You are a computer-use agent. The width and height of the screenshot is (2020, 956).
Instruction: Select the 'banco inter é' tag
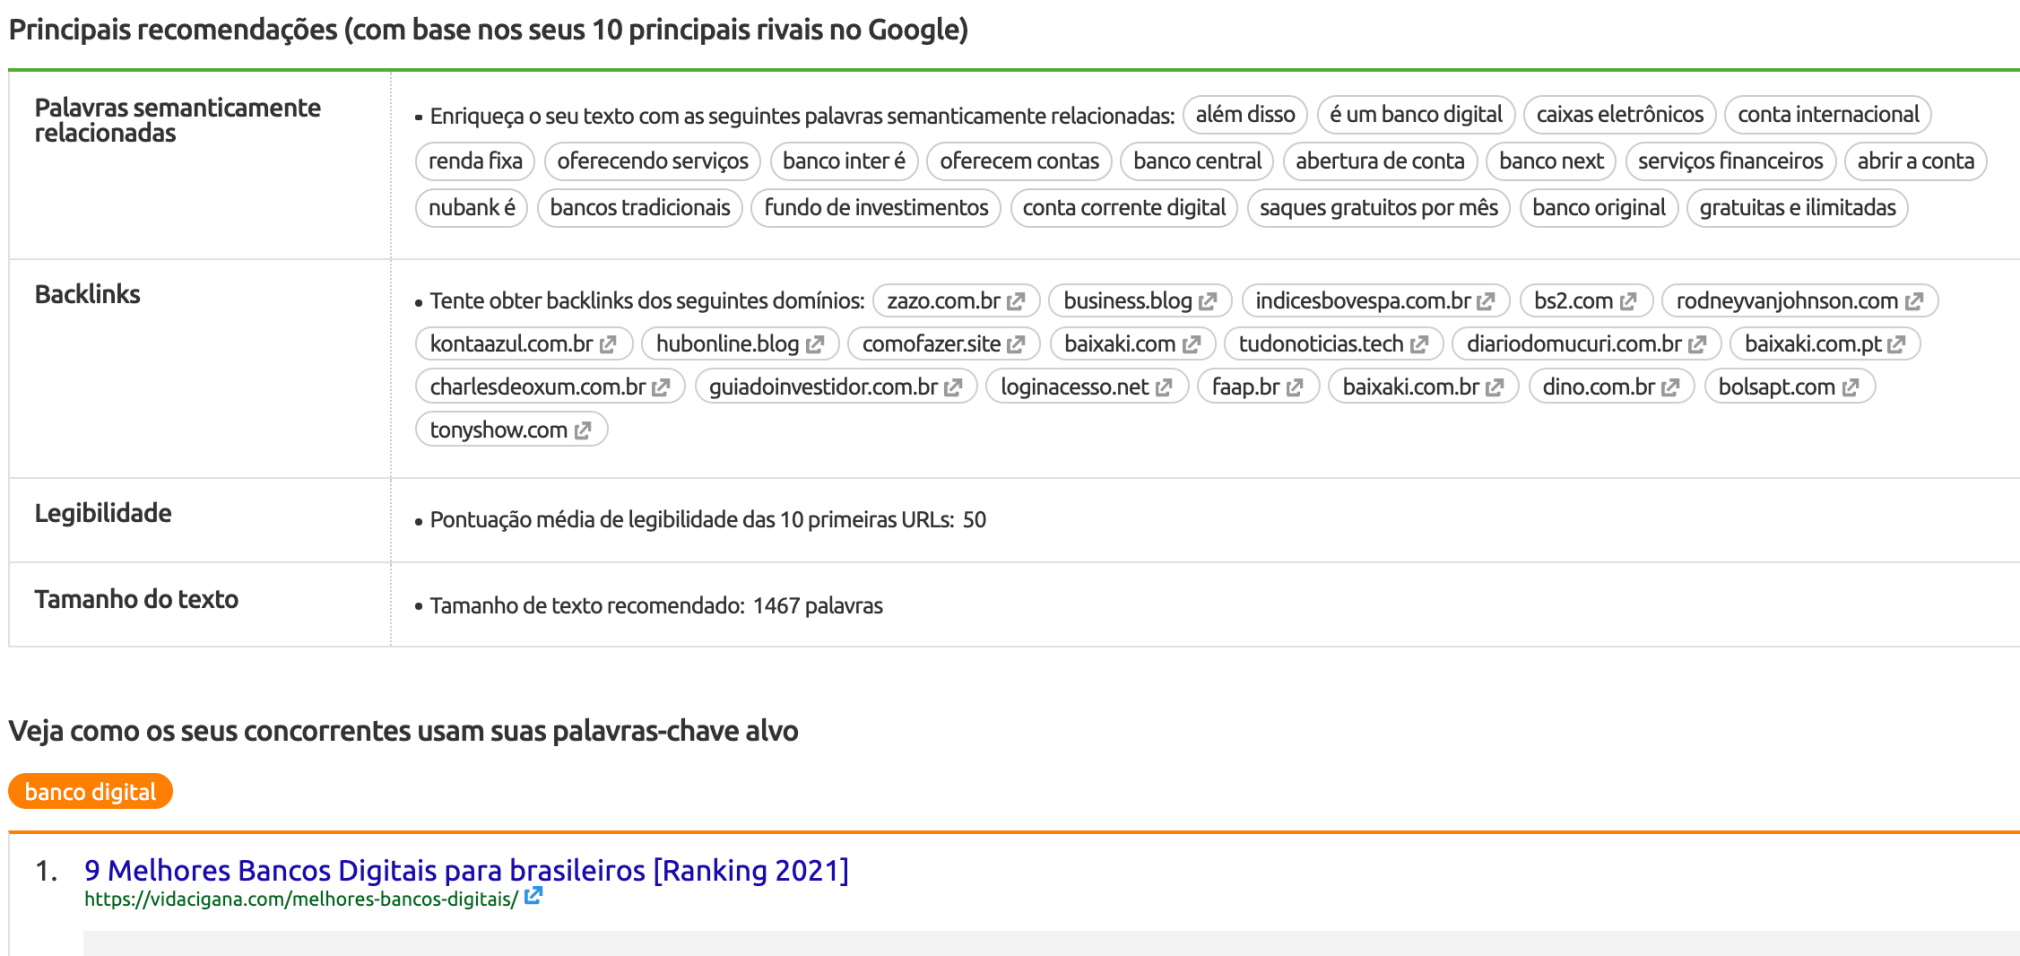point(844,161)
